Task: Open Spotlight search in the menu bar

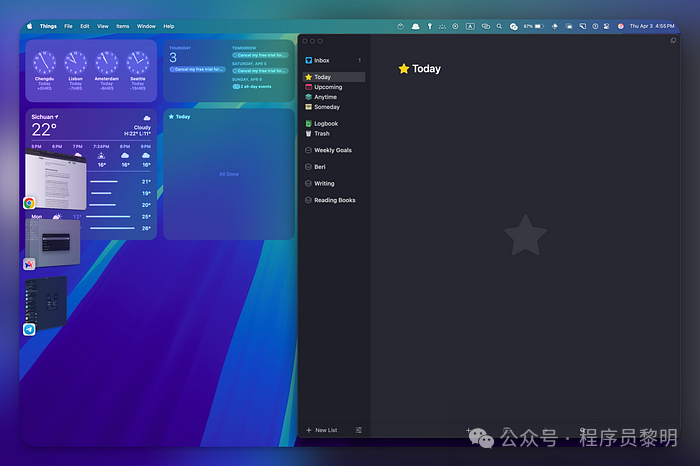Action: coord(499,26)
